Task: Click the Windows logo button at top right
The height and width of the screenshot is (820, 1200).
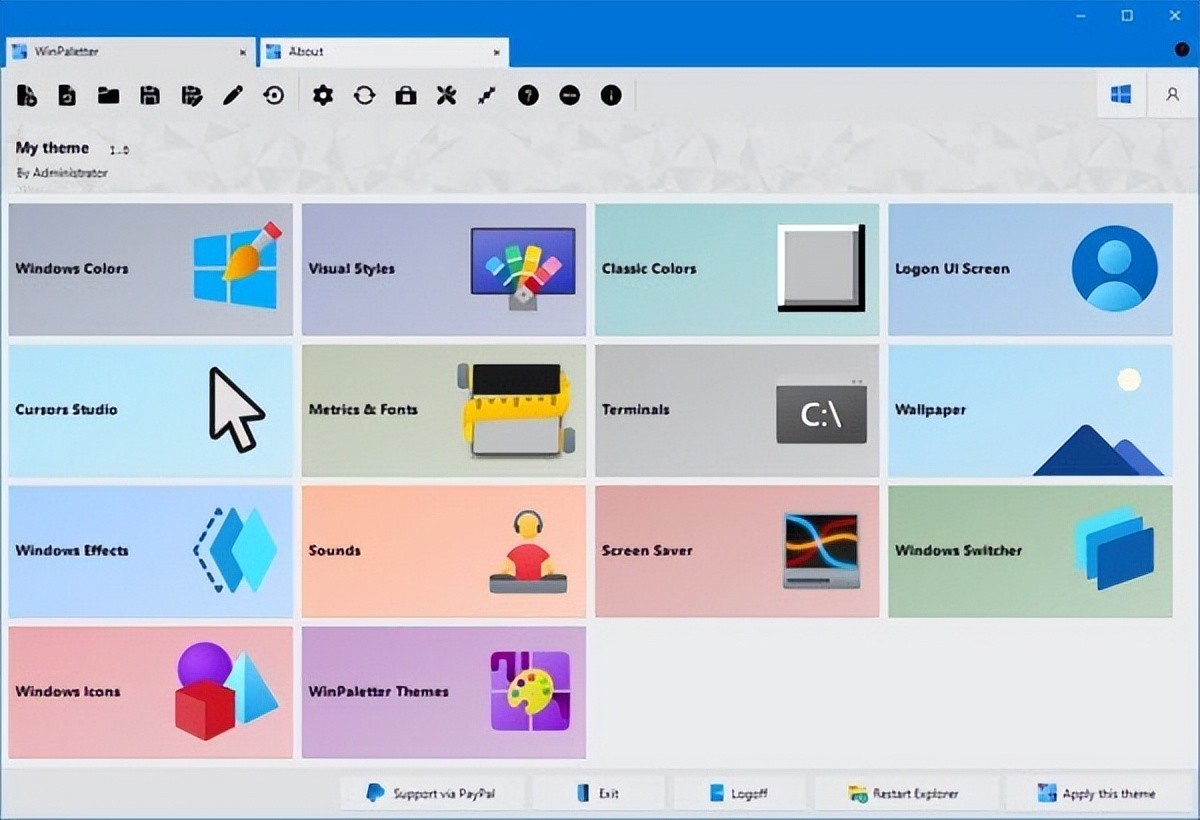Action: tap(1121, 95)
